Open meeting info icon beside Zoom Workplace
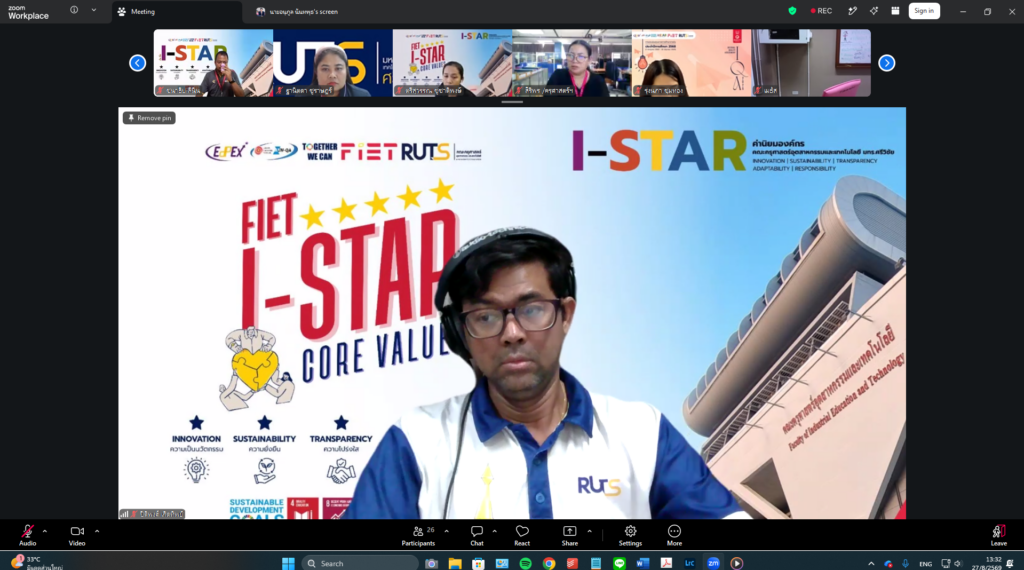 tap(74, 10)
